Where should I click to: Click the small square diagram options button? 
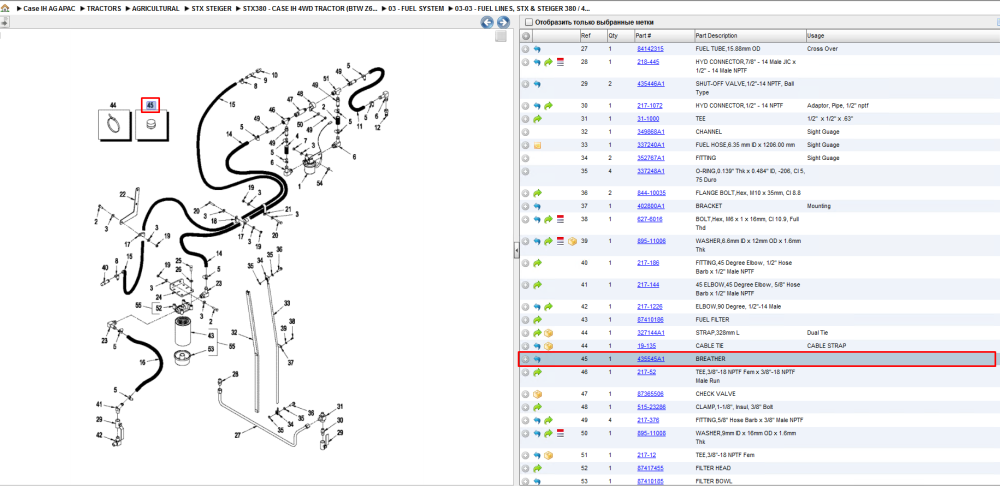click(501, 36)
